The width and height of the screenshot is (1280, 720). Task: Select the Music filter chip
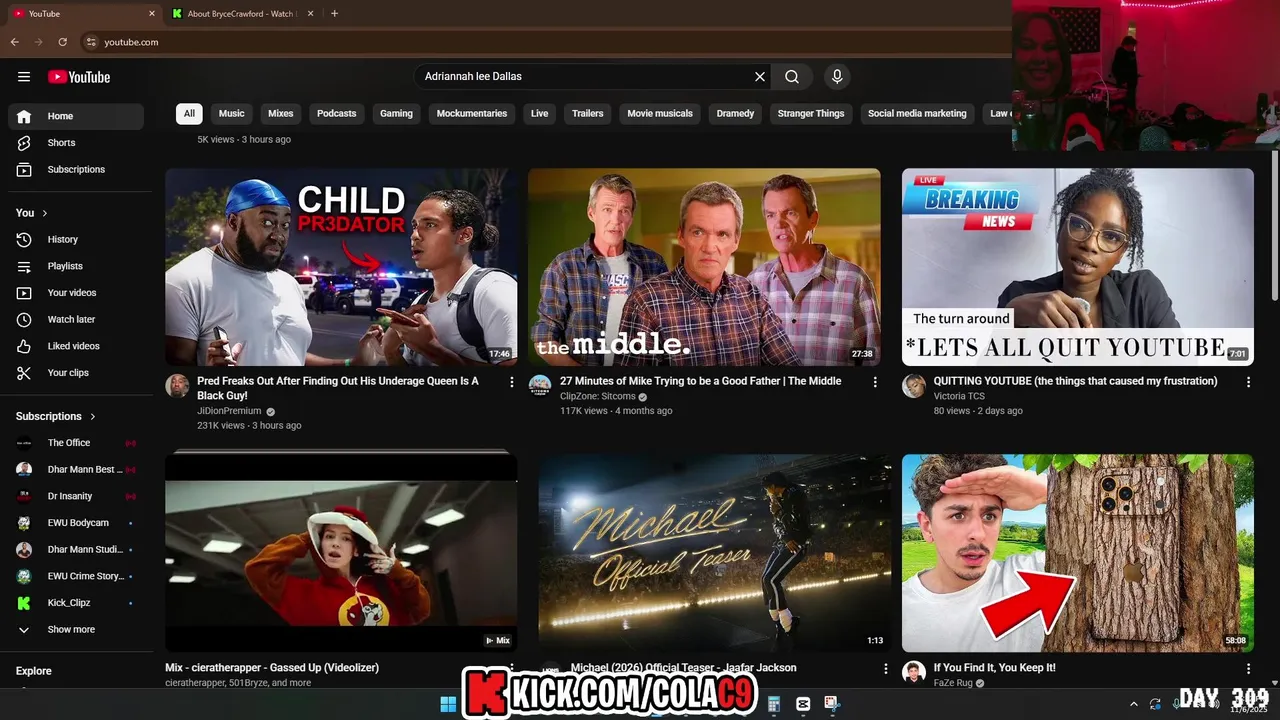[232, 114]
